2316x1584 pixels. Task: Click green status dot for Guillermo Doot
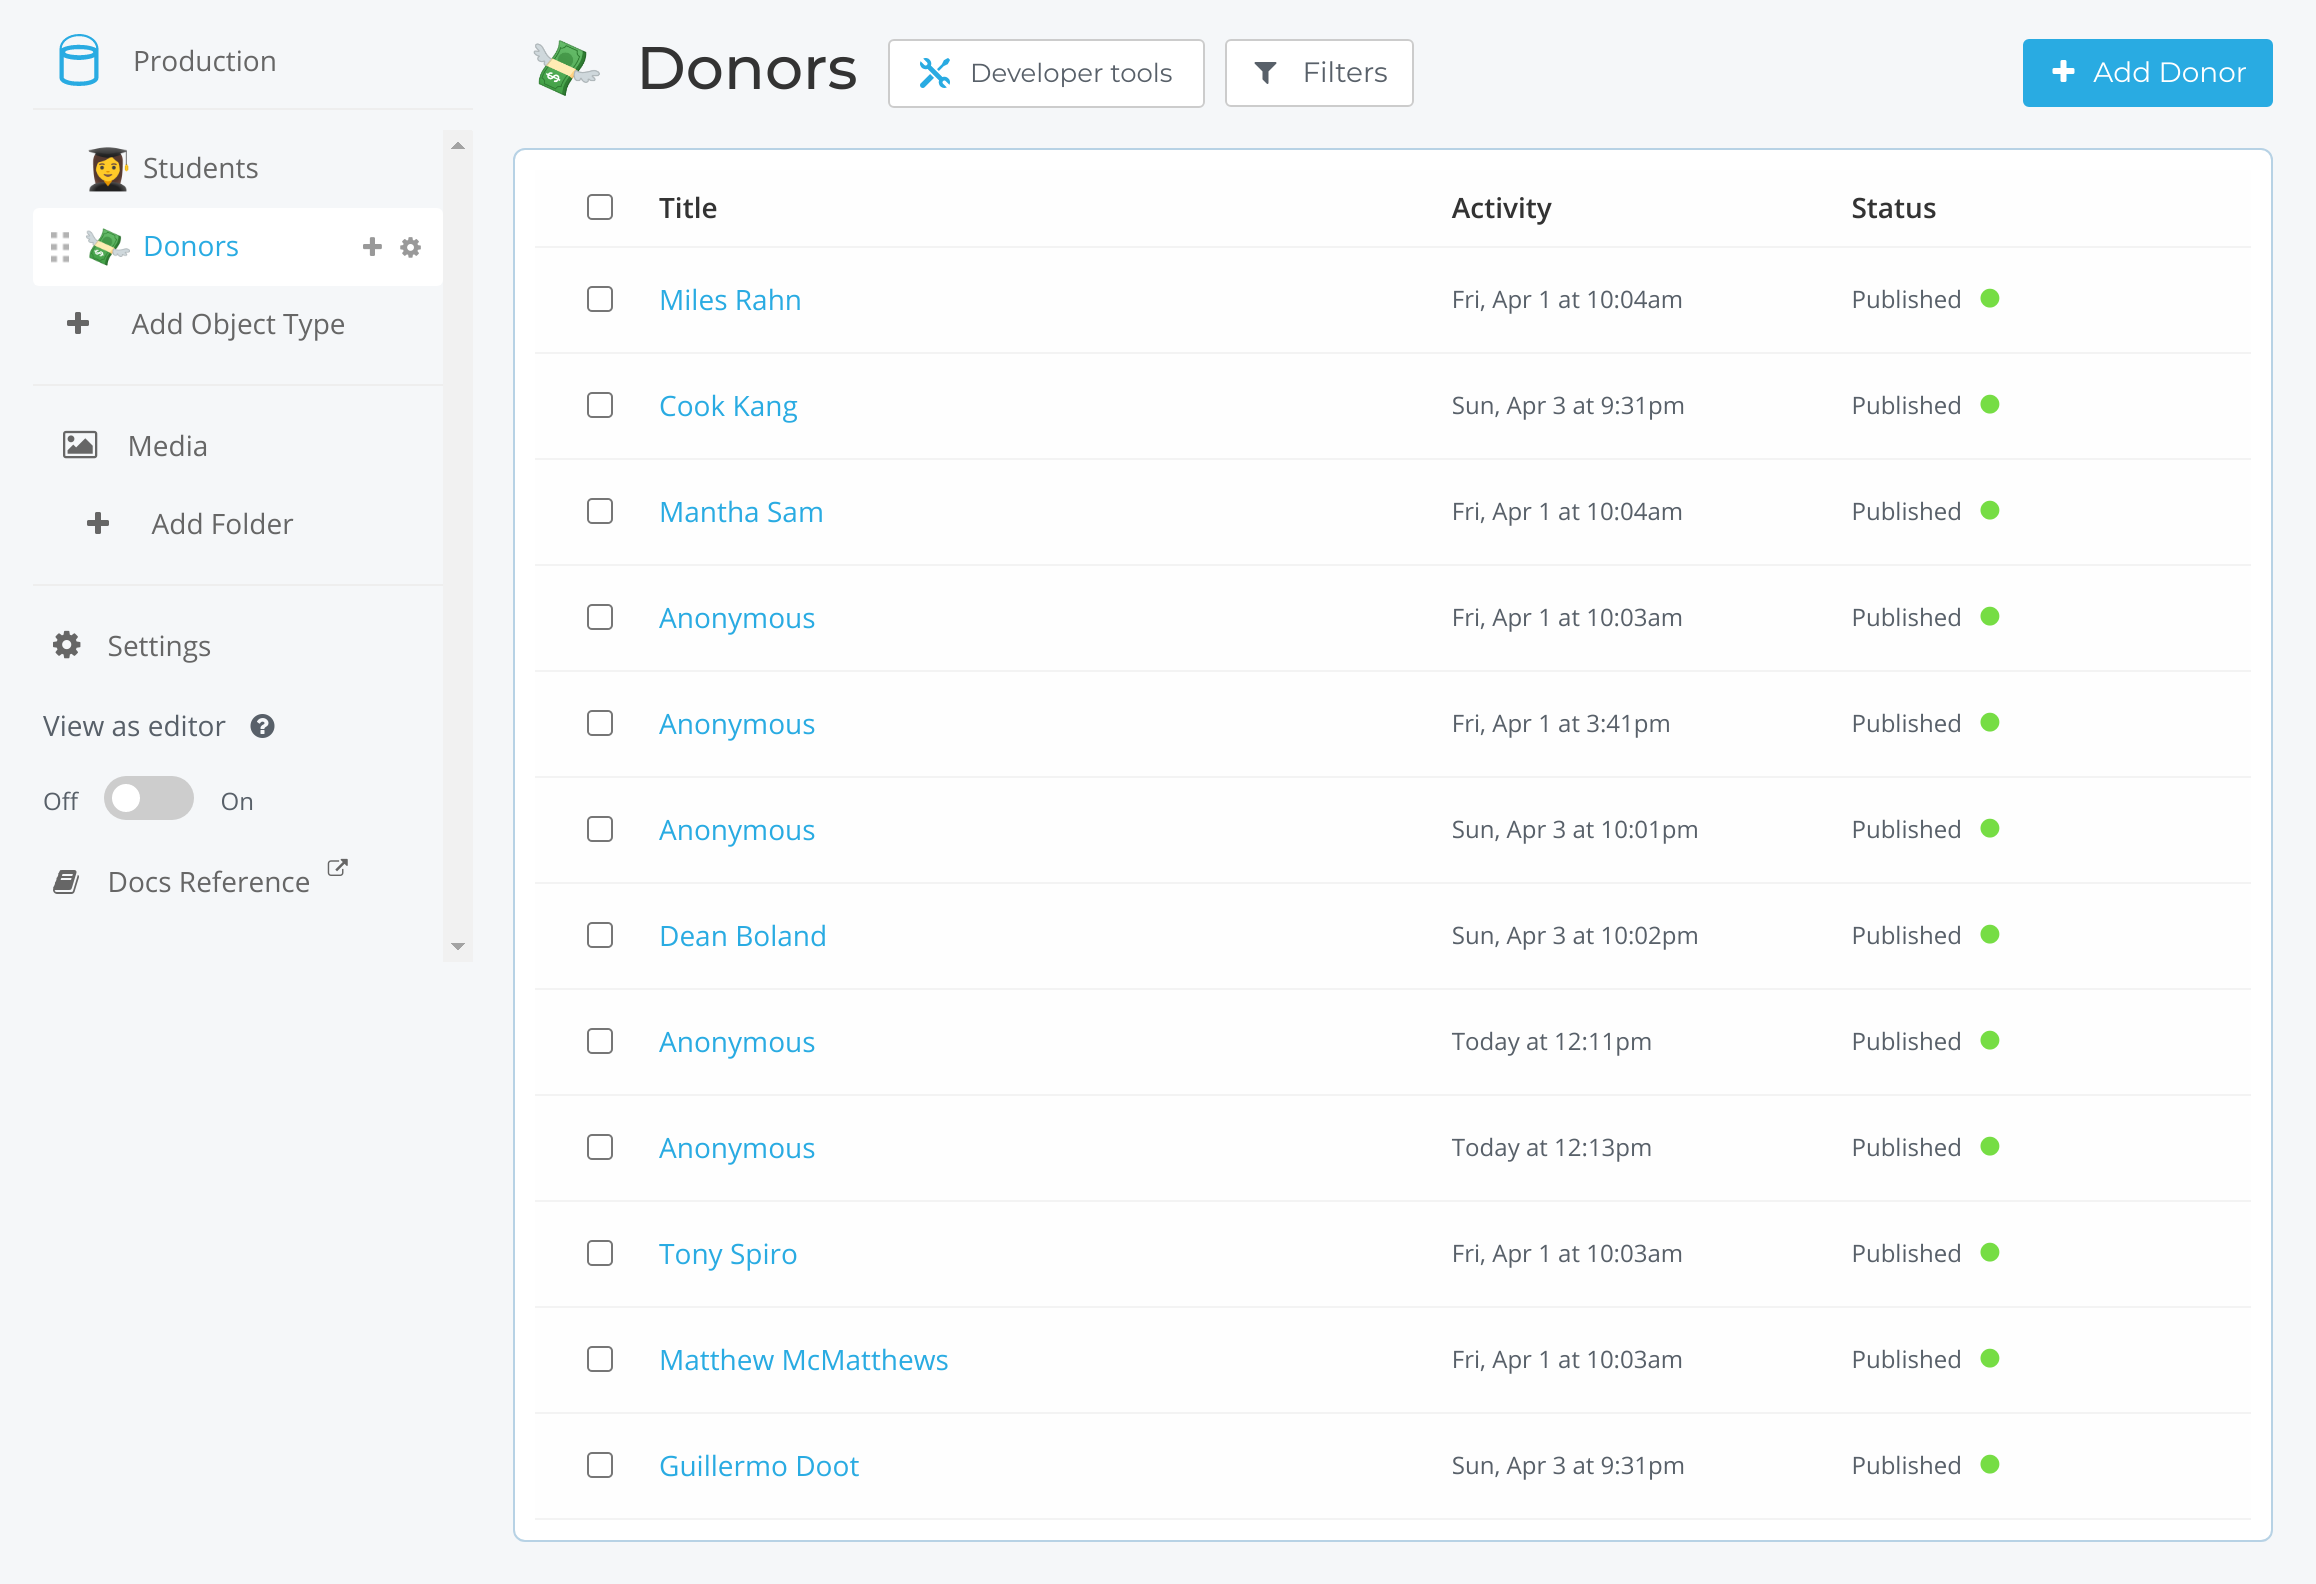1990,1465
